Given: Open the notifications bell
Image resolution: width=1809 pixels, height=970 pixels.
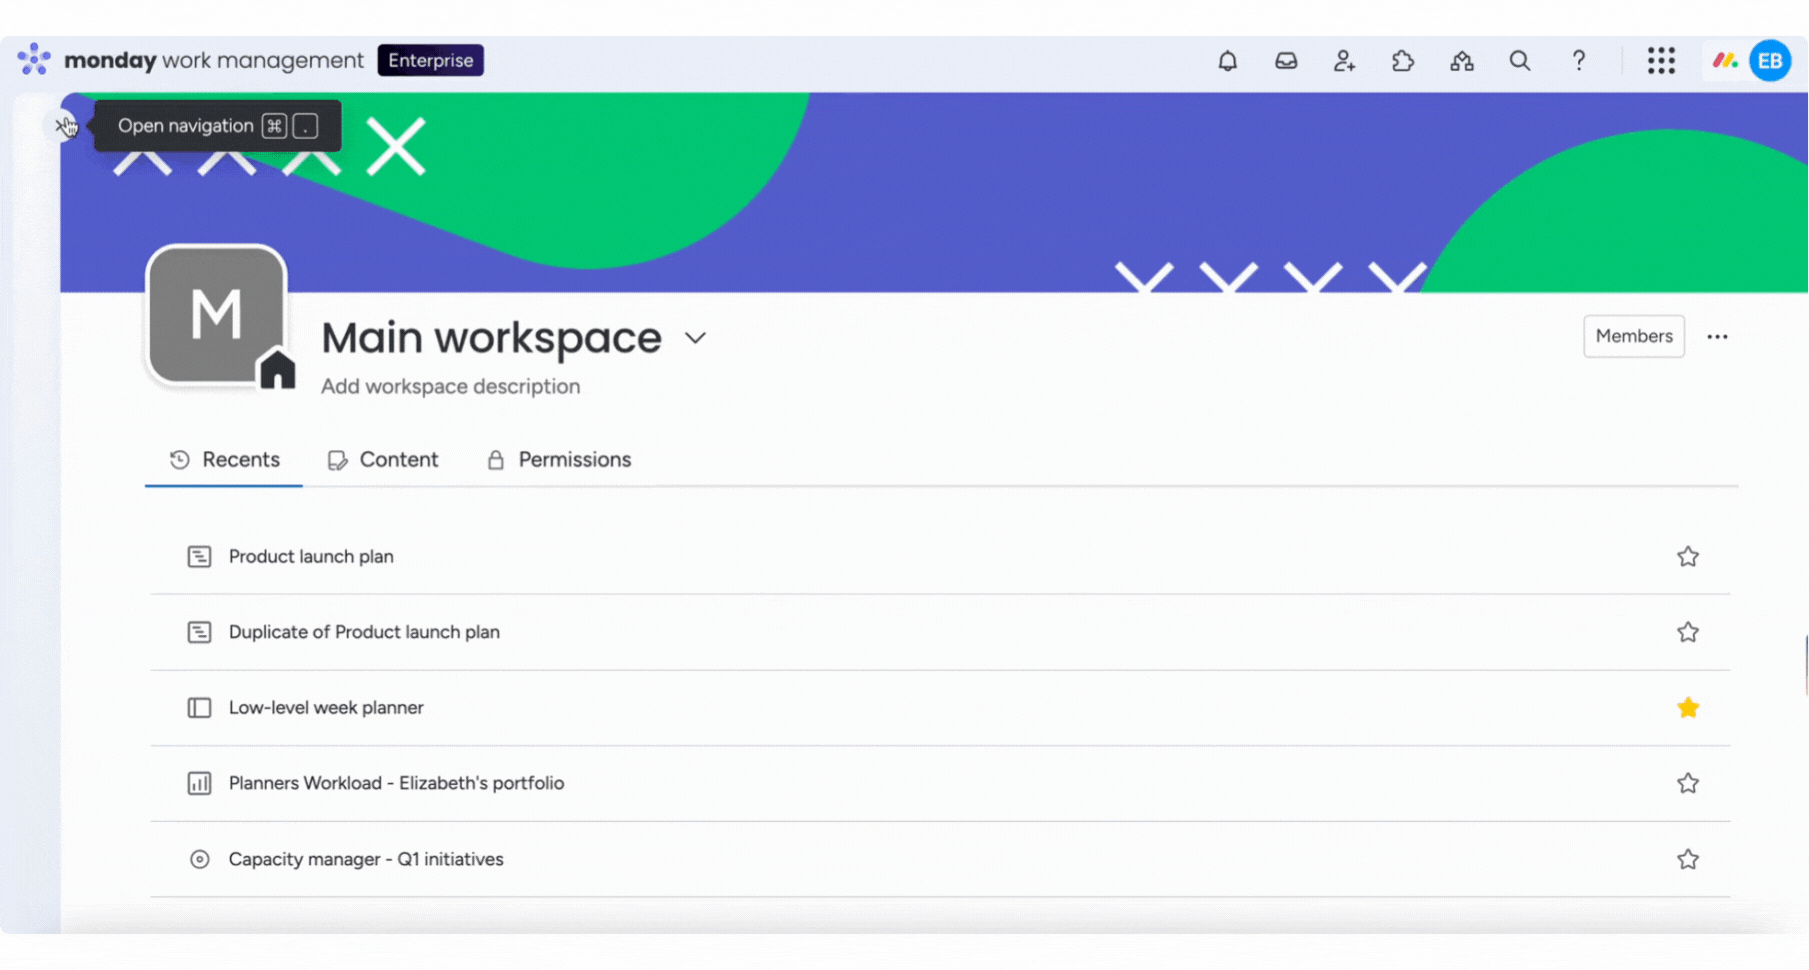Looking at the screenshot, I should point(1228,60).
